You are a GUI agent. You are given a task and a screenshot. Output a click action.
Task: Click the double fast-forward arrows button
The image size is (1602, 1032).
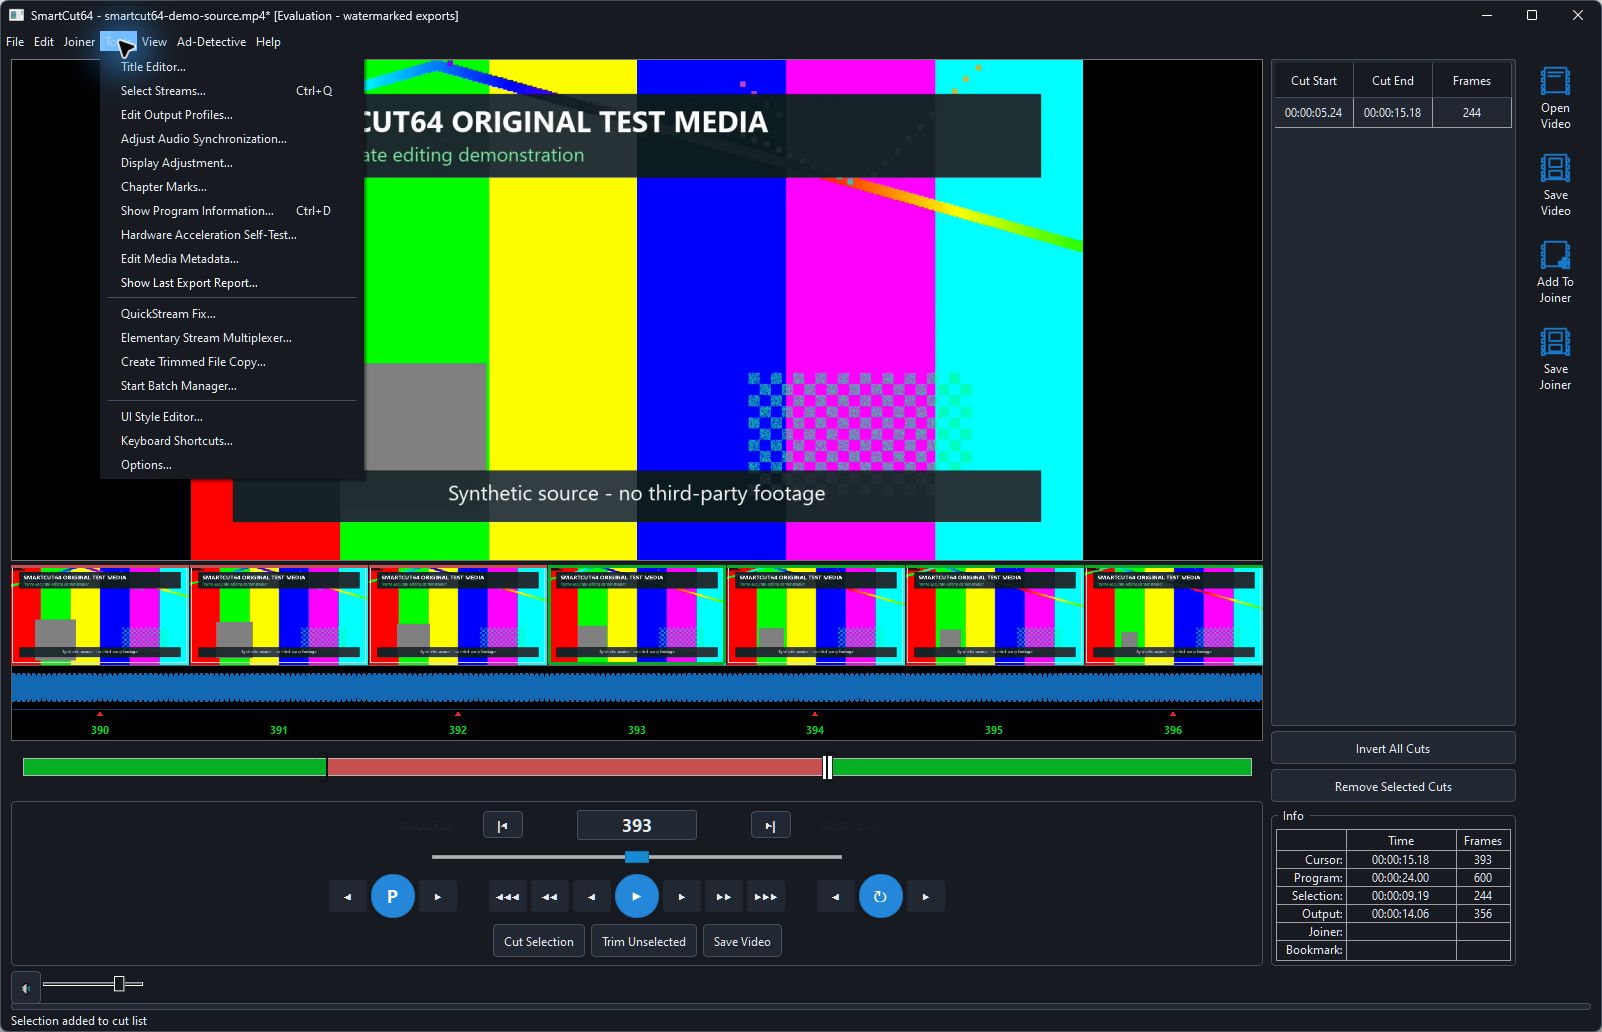(x=724, y=896)
